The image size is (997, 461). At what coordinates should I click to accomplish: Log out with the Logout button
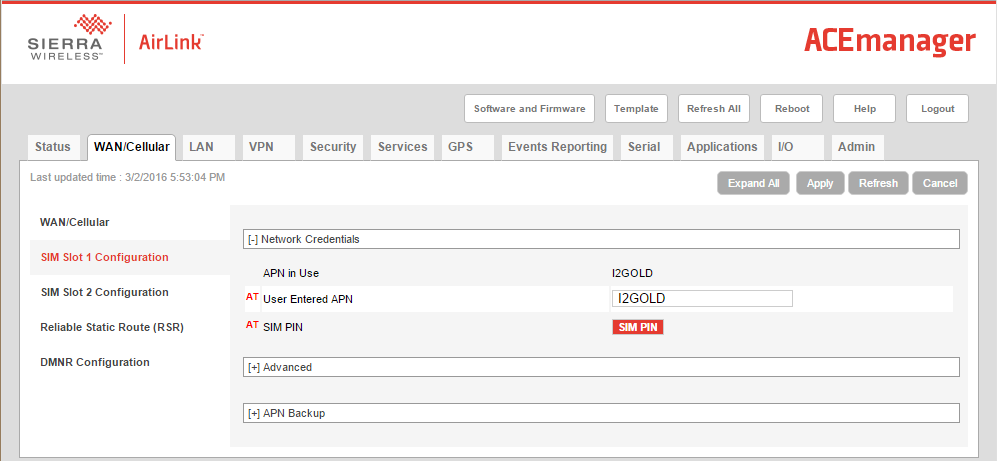pos(938,109)
